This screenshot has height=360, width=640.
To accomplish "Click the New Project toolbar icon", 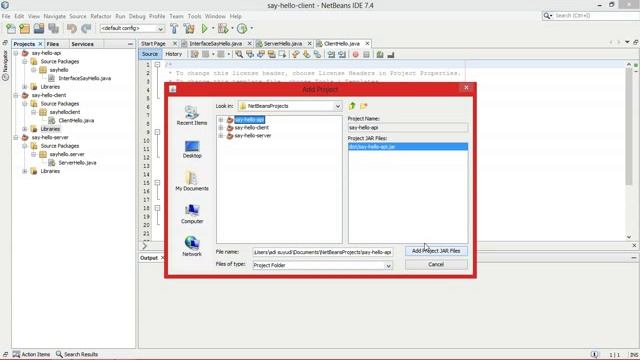I will click(24, 28).
